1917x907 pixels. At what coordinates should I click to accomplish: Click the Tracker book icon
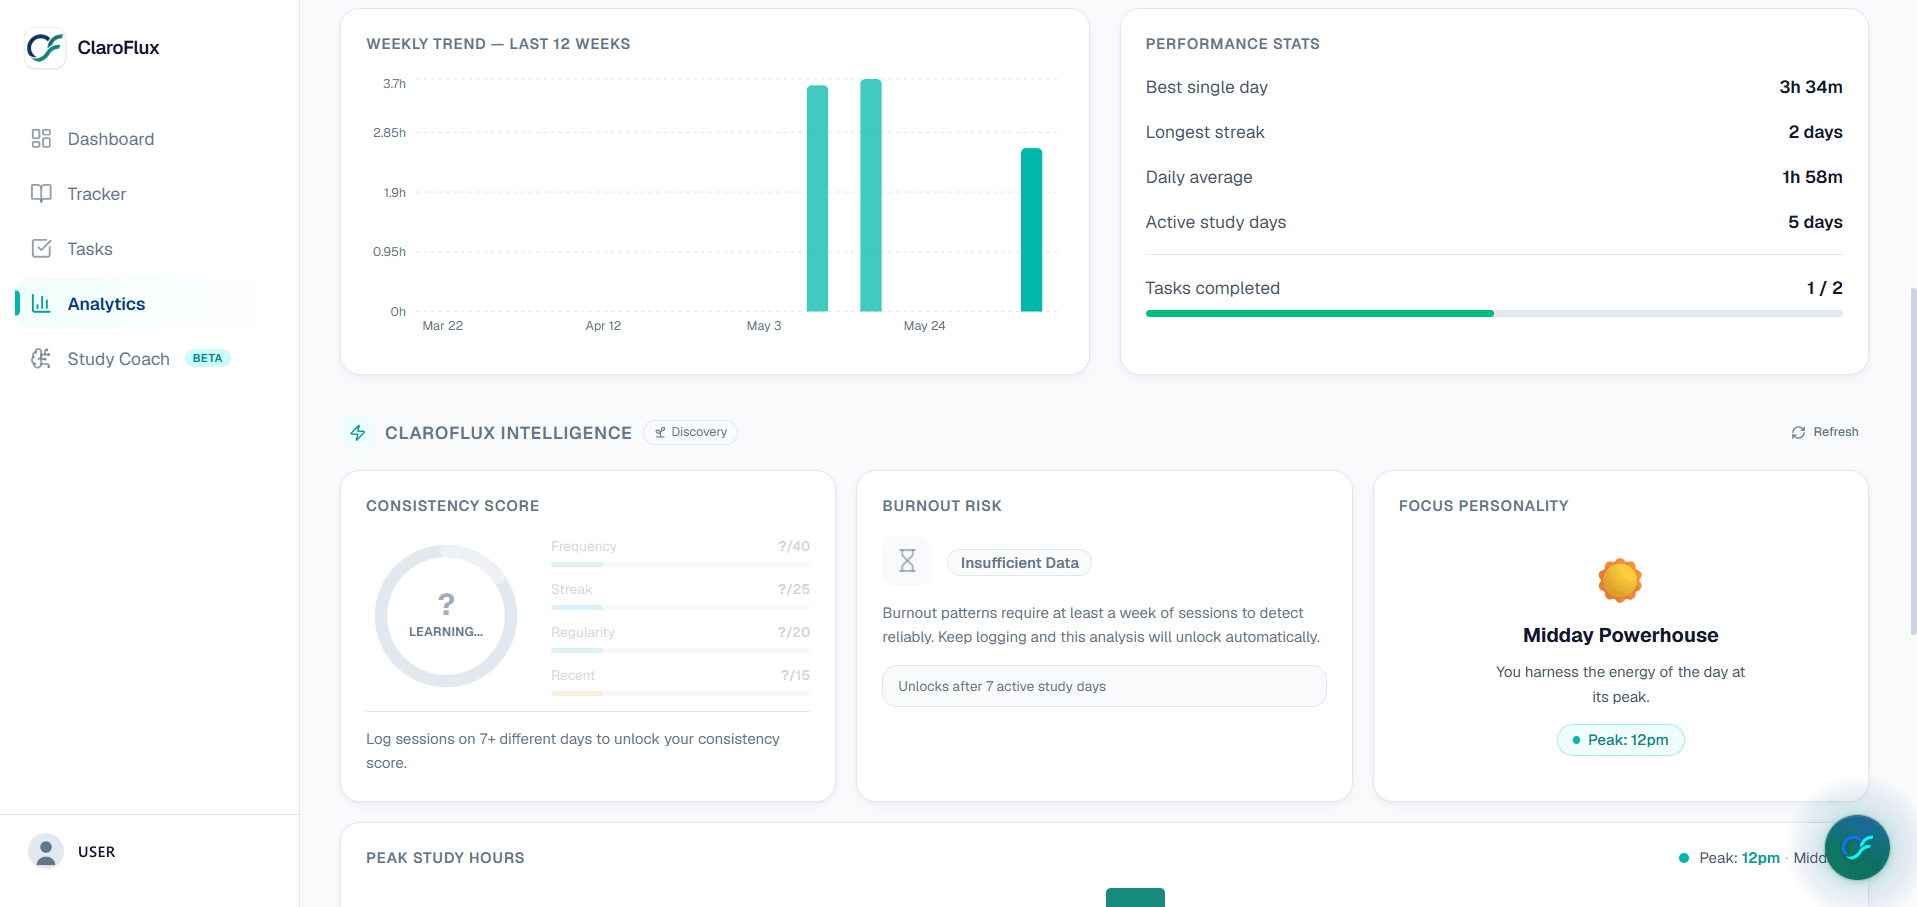coord(41,193)
